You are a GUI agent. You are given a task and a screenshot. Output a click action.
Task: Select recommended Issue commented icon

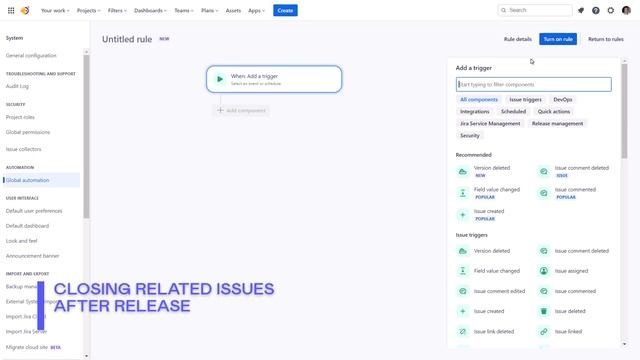[x=544, y=193]
